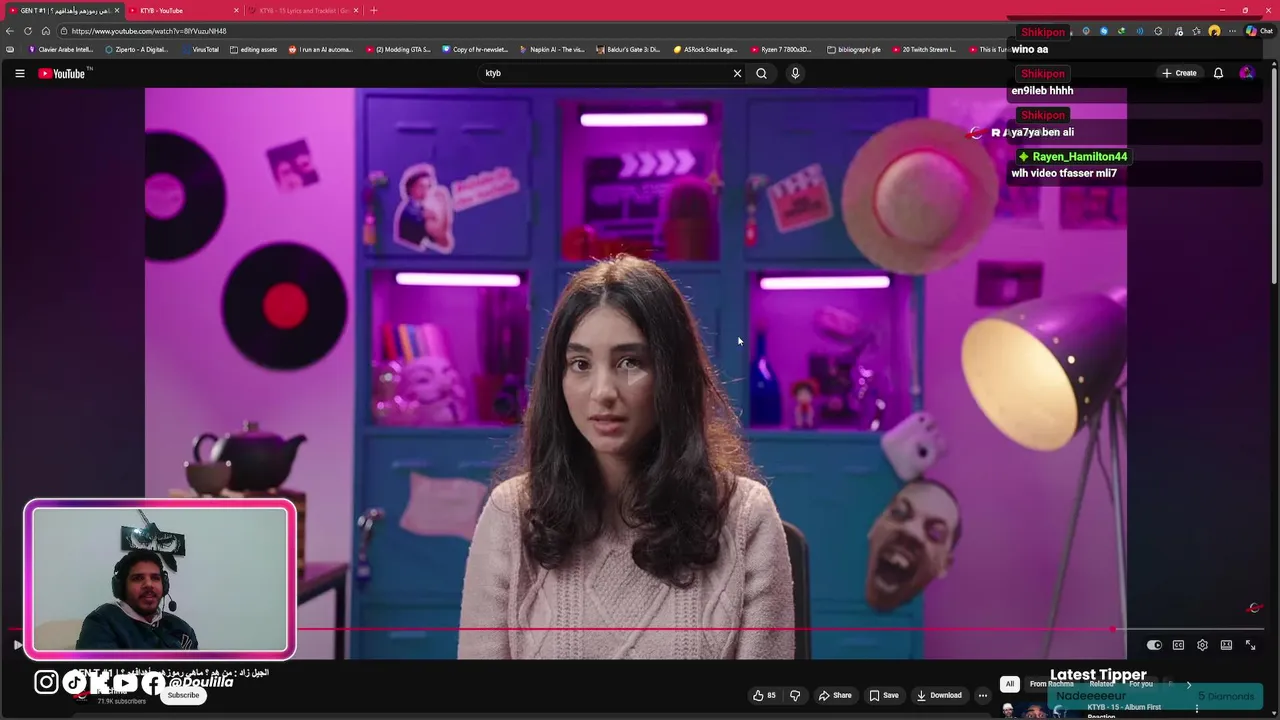Open the Ziperto bookmark
1280x720 pixels.
click(x=137, y=49)
